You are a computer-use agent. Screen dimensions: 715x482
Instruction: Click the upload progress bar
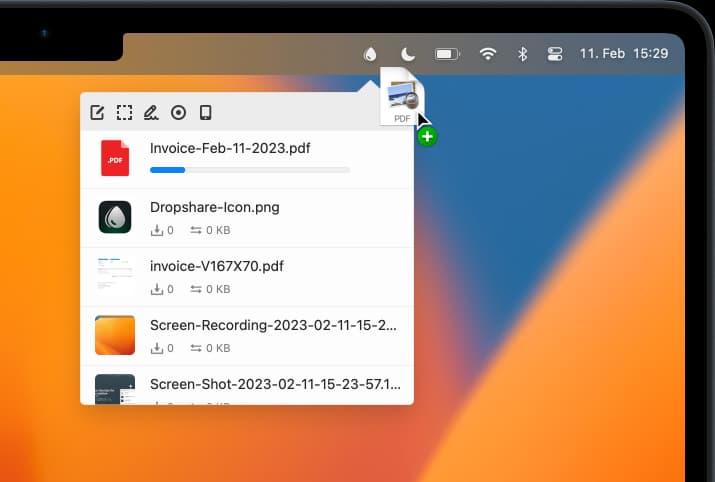tap(250, 170)
